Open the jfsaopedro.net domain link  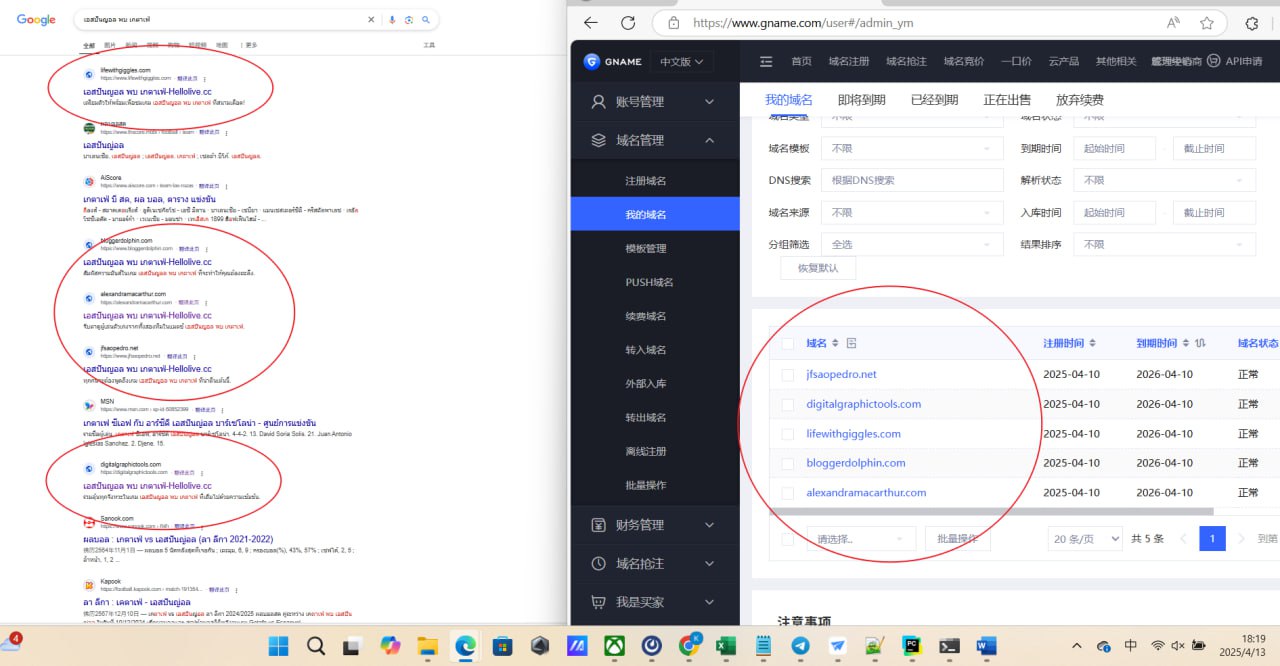tap(841, 374)
